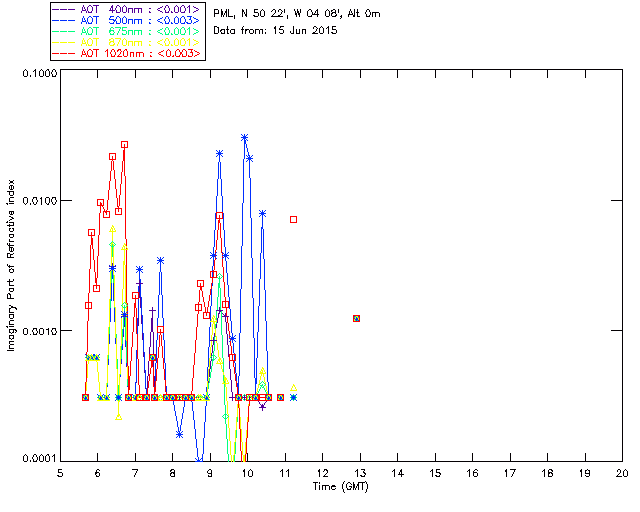Click x-axis tick label 17
Viewport: 640px width, 512px height.
[x=510, y=473]
